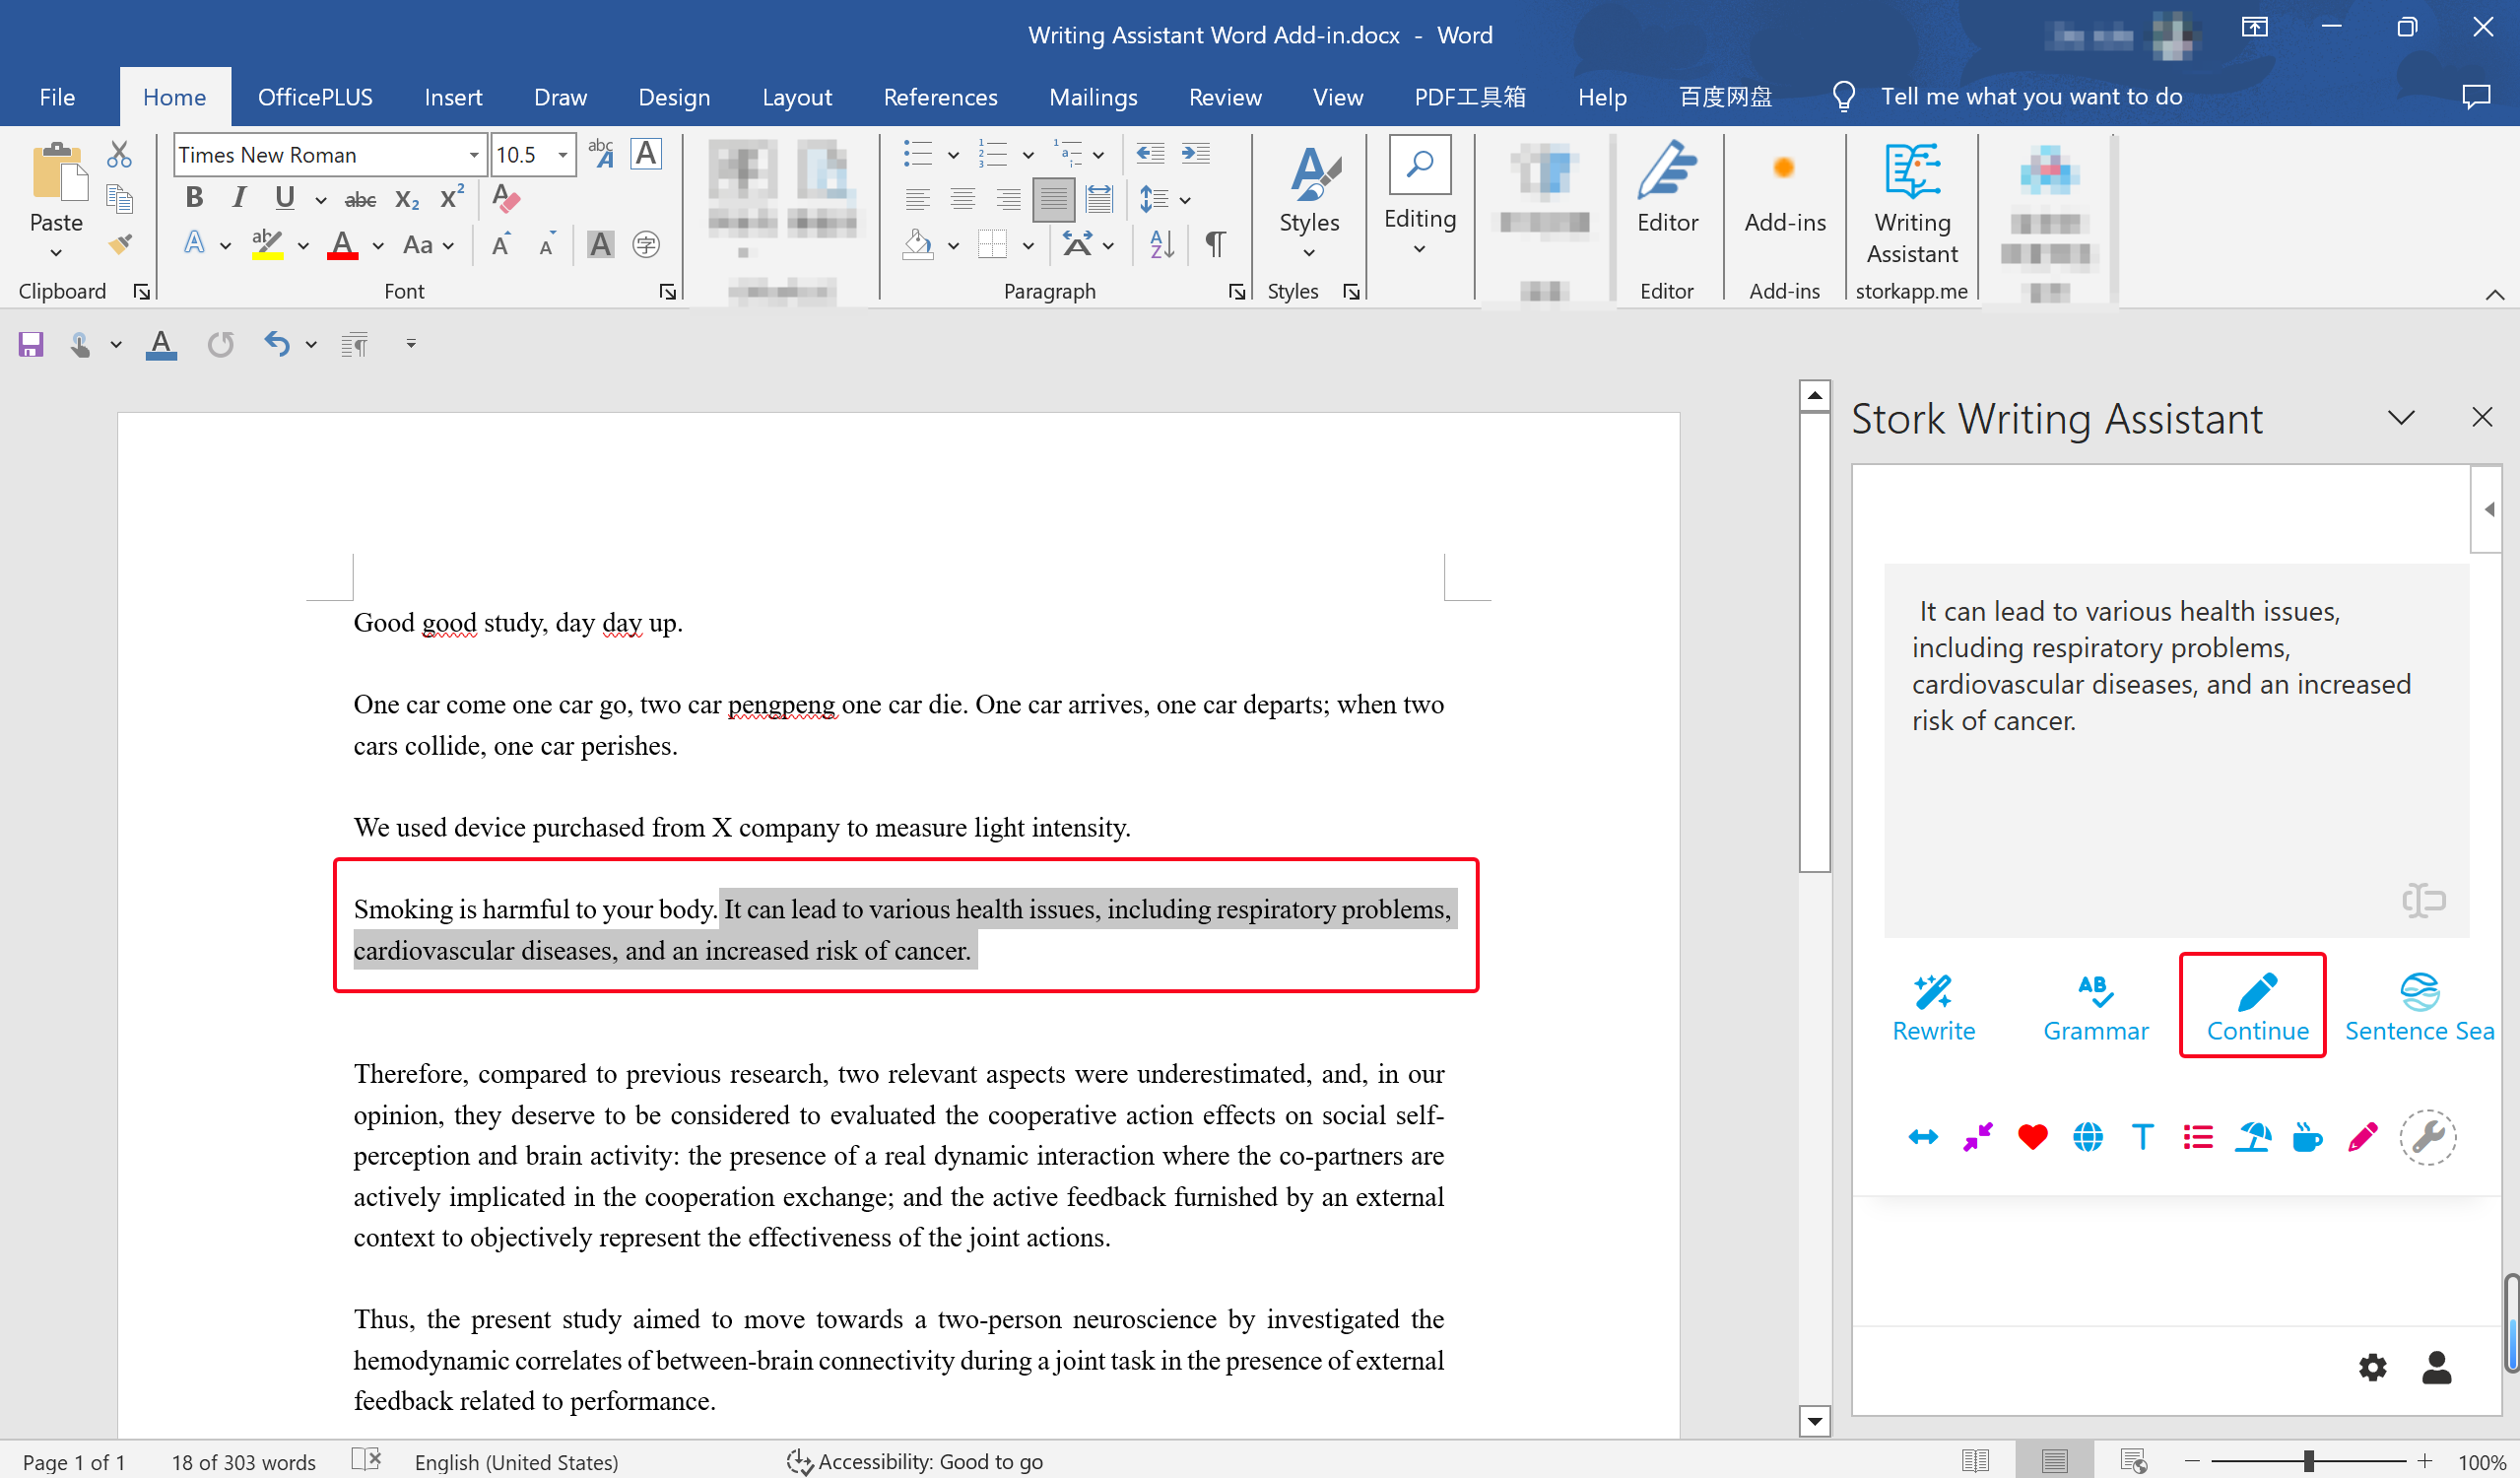Screen dimensions: 2520x1478
Task: Toggle Bold formatting
Action: tap(194, 198)
